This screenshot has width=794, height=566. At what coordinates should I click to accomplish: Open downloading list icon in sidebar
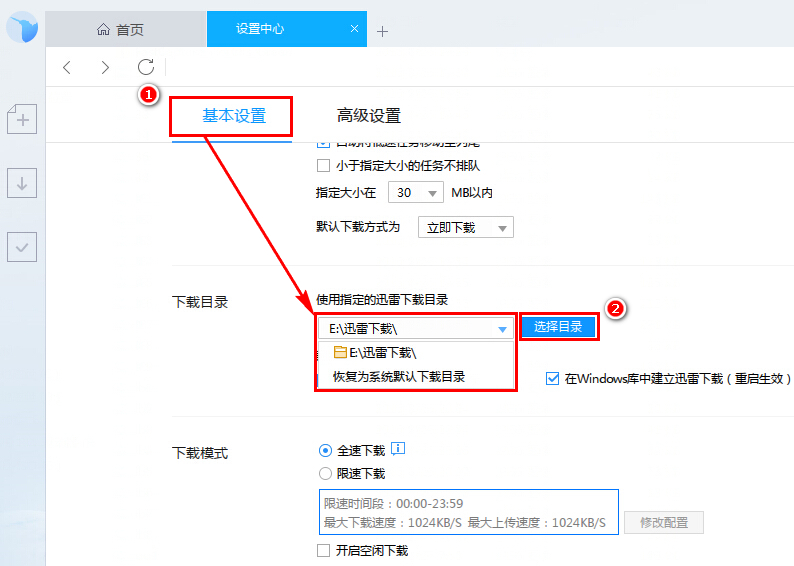(x=22, y=183)
